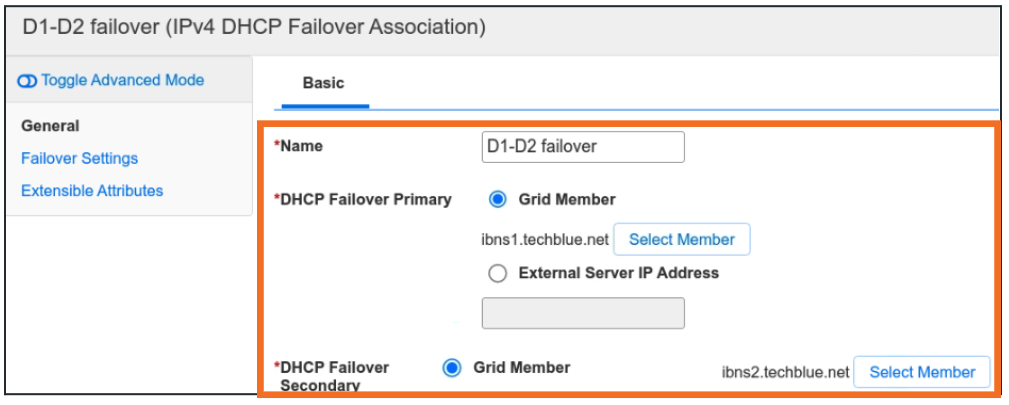Click the DHCP Failover Secondary label
Screen dimensions: 1009x405
pos(337,376)
